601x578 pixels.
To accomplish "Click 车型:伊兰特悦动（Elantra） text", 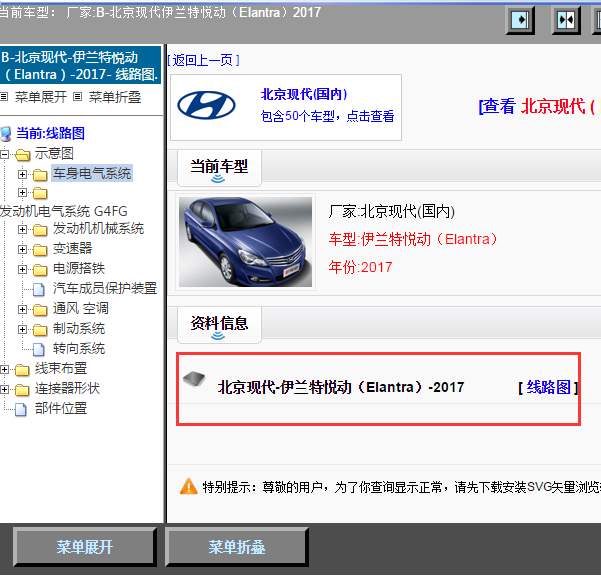I will pyautogui.click(x=413, y=239).
